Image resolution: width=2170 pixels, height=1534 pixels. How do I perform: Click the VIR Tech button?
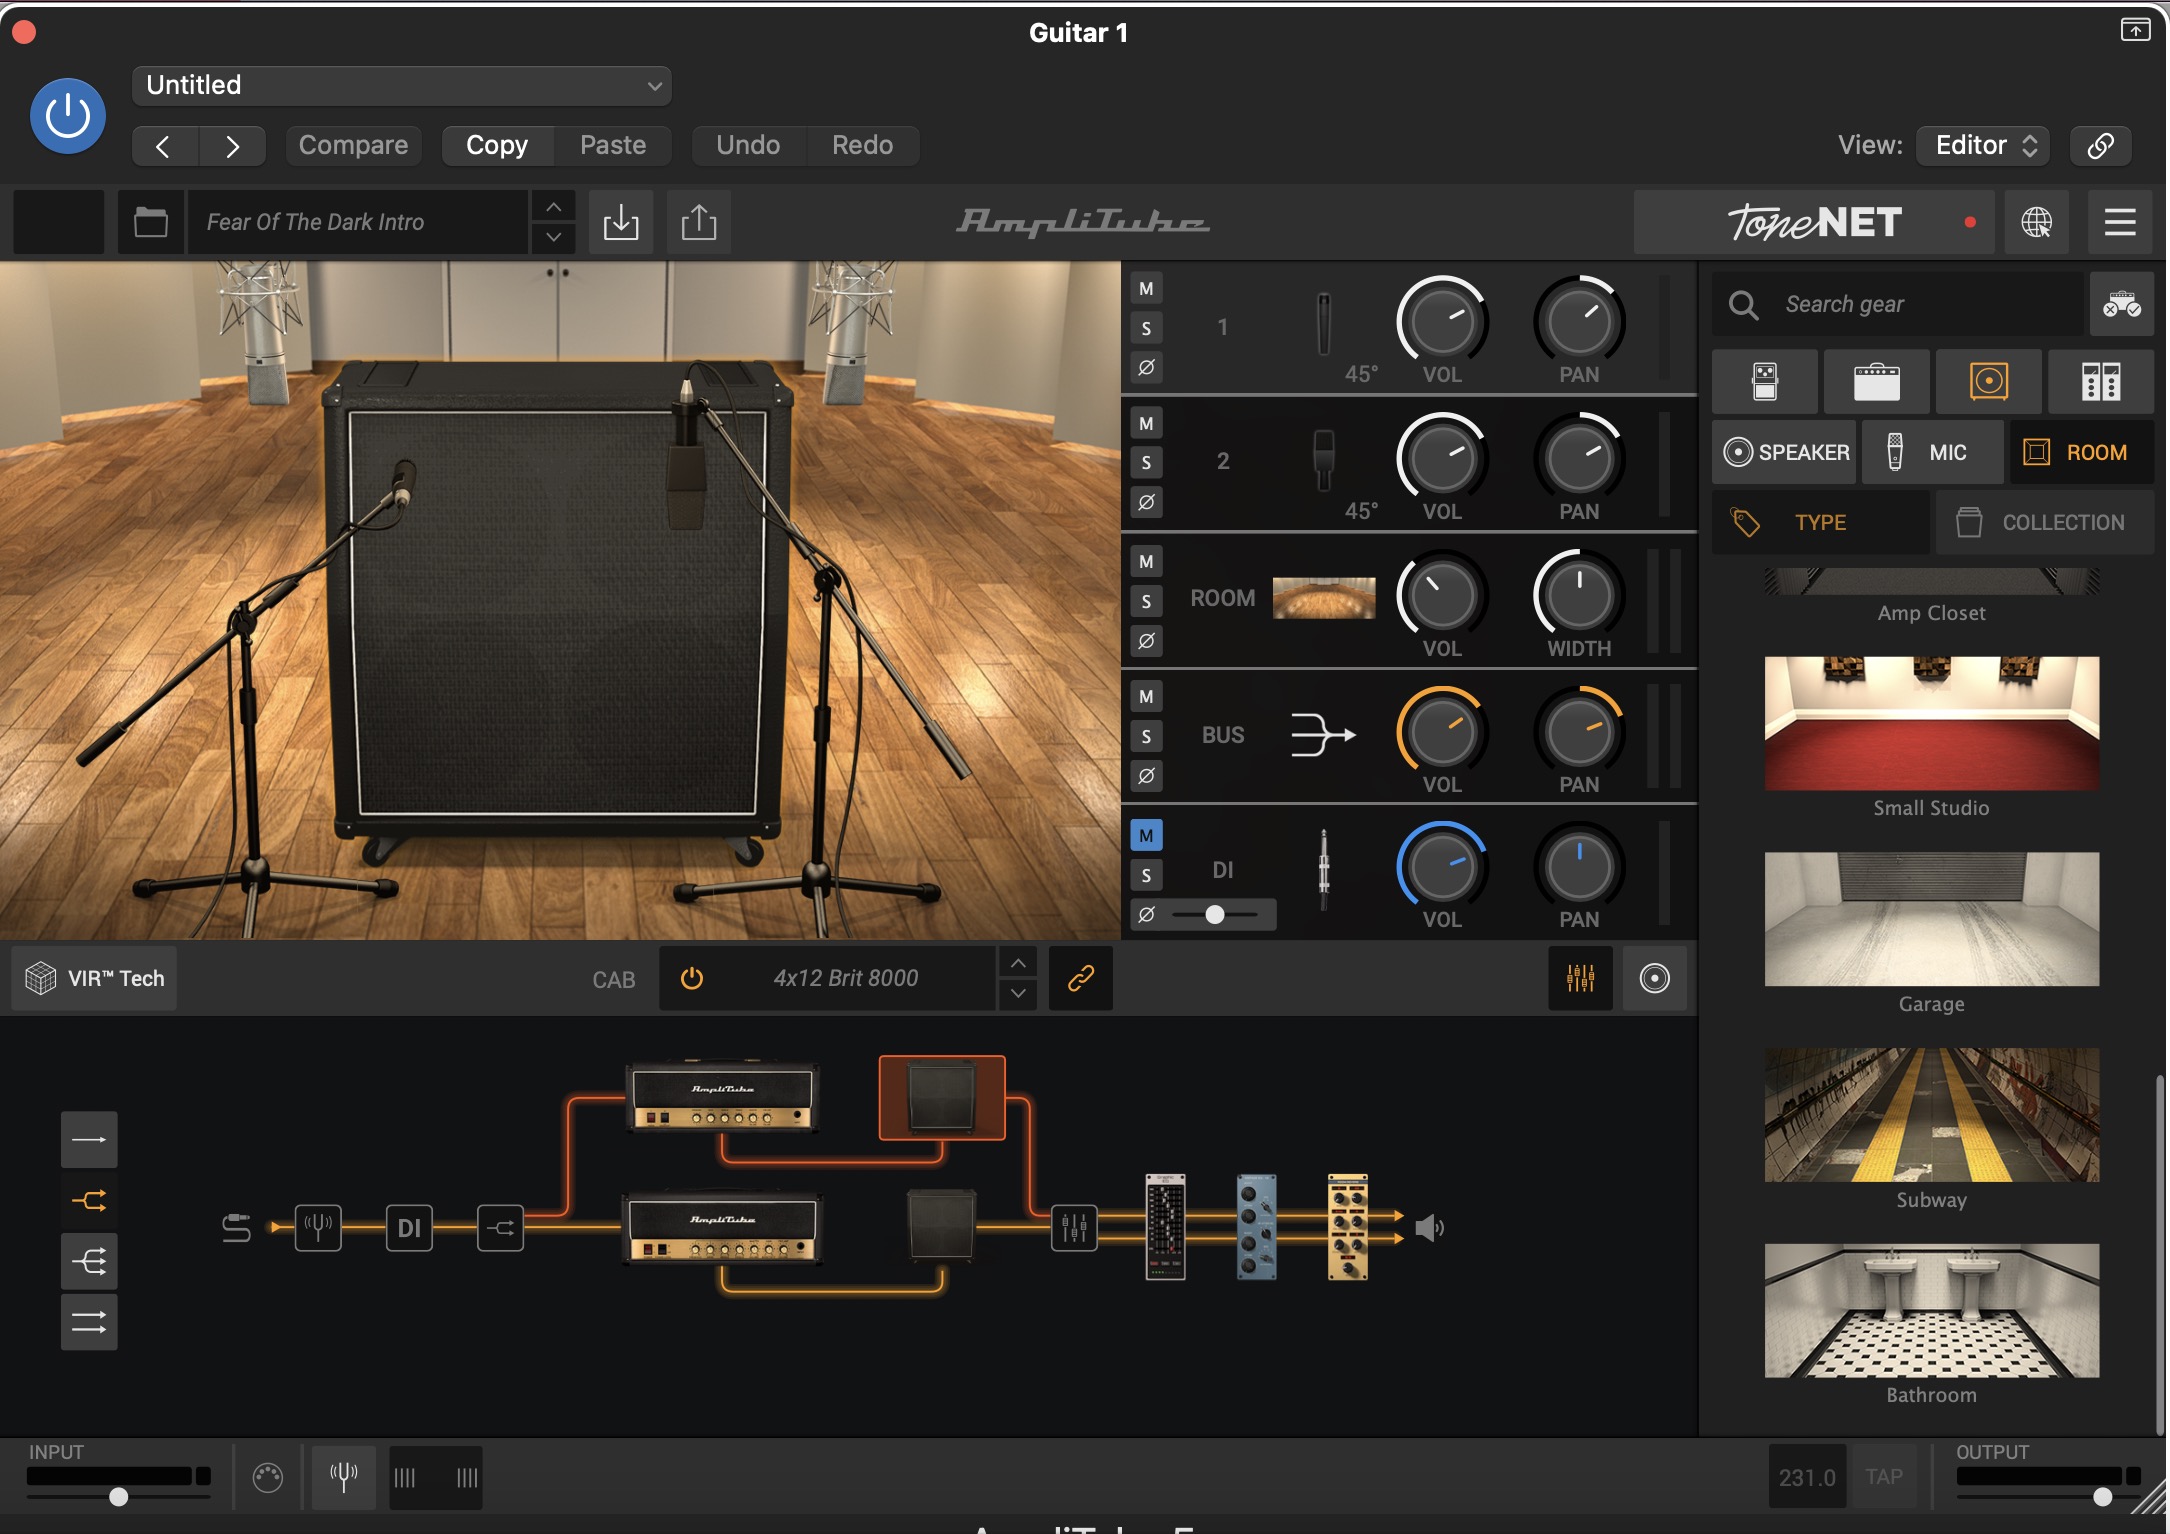[95, 978]
